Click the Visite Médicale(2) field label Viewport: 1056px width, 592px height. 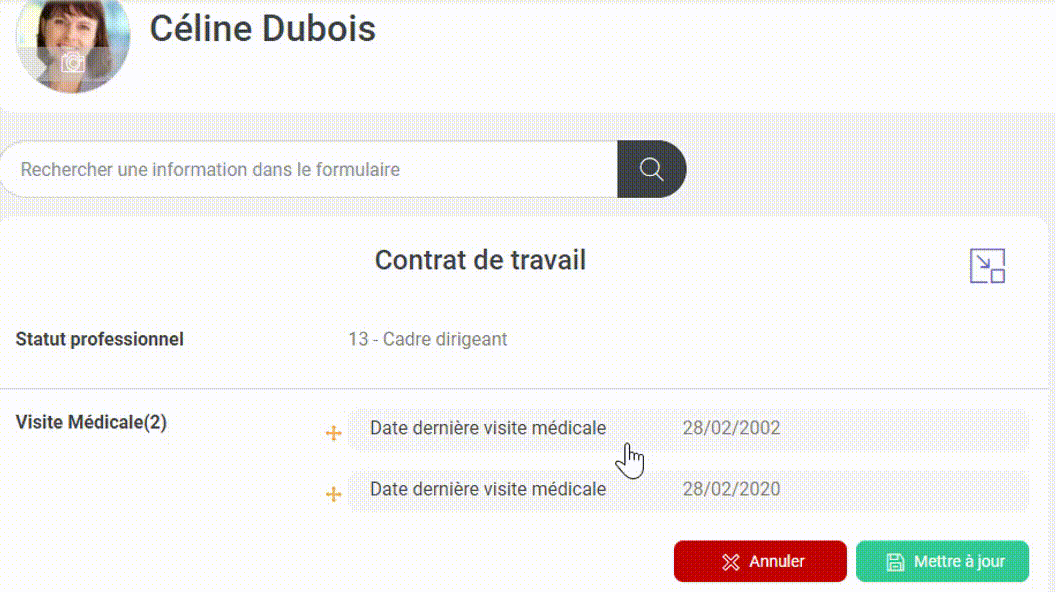pyautogui.click(x=91, y=422)
